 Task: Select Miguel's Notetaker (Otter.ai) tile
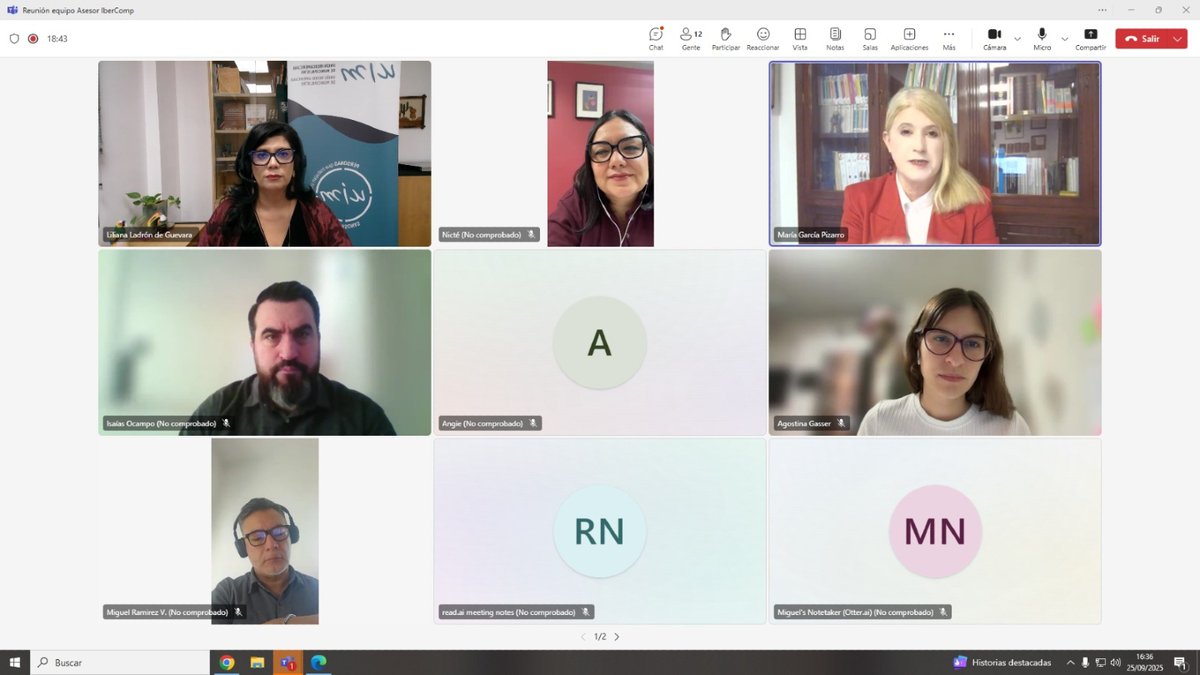click(x=935, y=531)
